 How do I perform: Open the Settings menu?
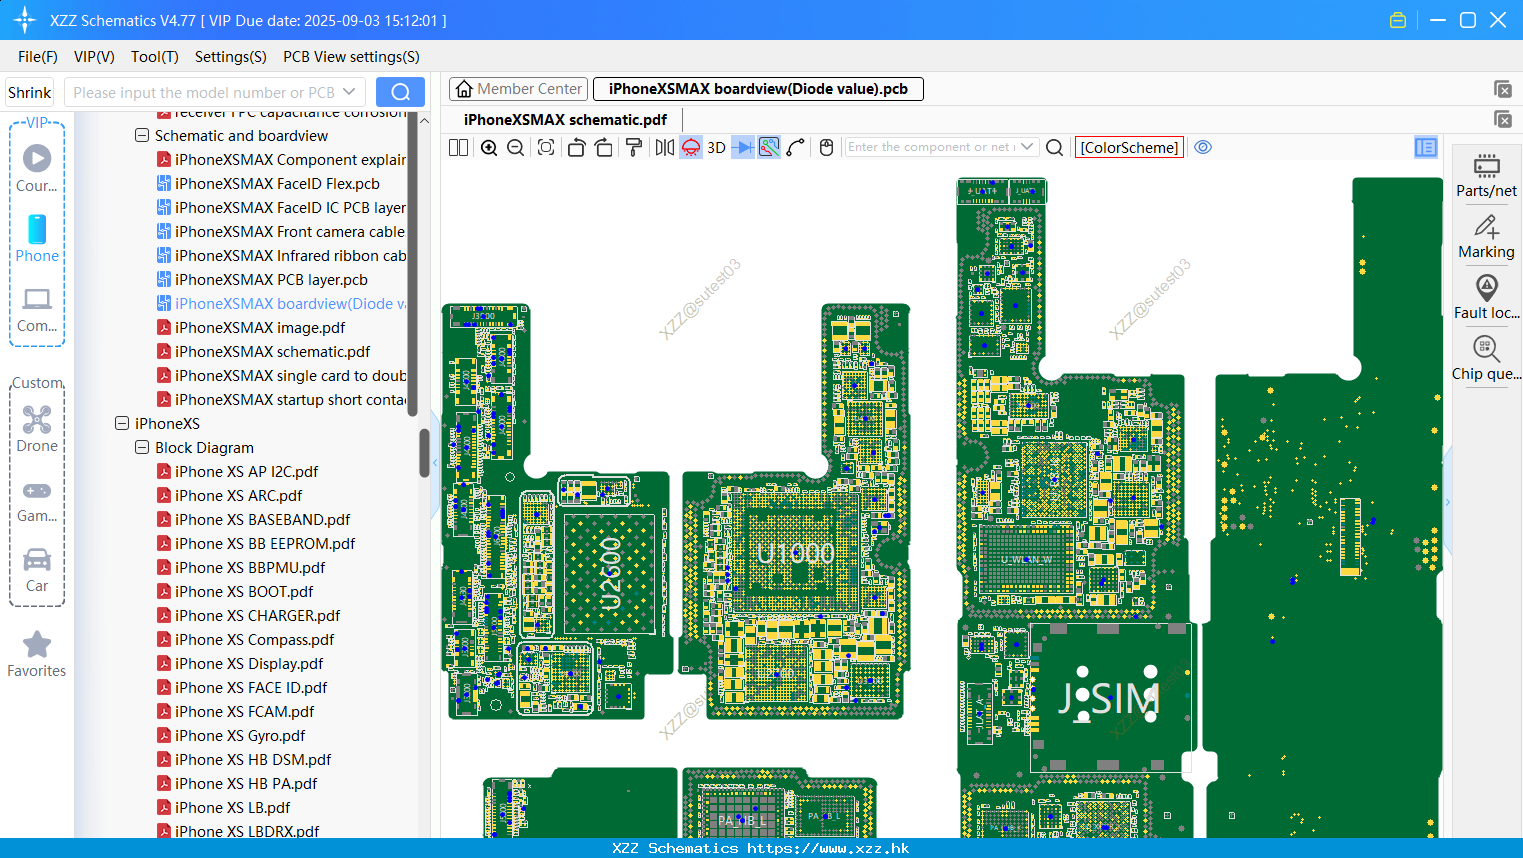[231, 57]
